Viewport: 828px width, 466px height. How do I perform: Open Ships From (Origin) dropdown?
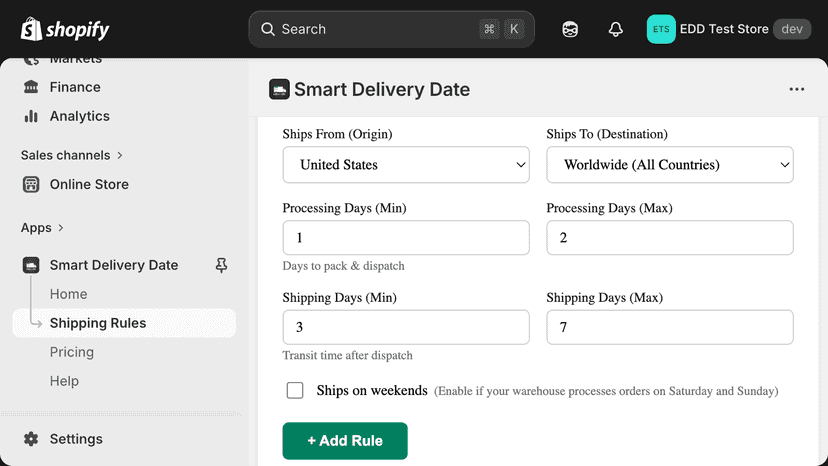click(x=406, y=165)
